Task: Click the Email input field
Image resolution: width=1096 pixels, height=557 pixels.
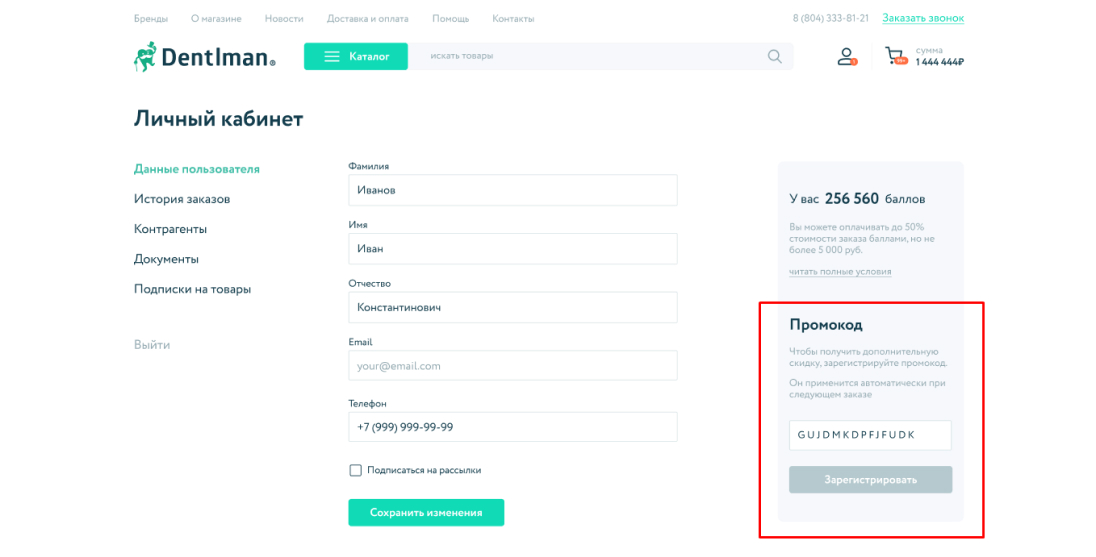Action: click(513, 366)
